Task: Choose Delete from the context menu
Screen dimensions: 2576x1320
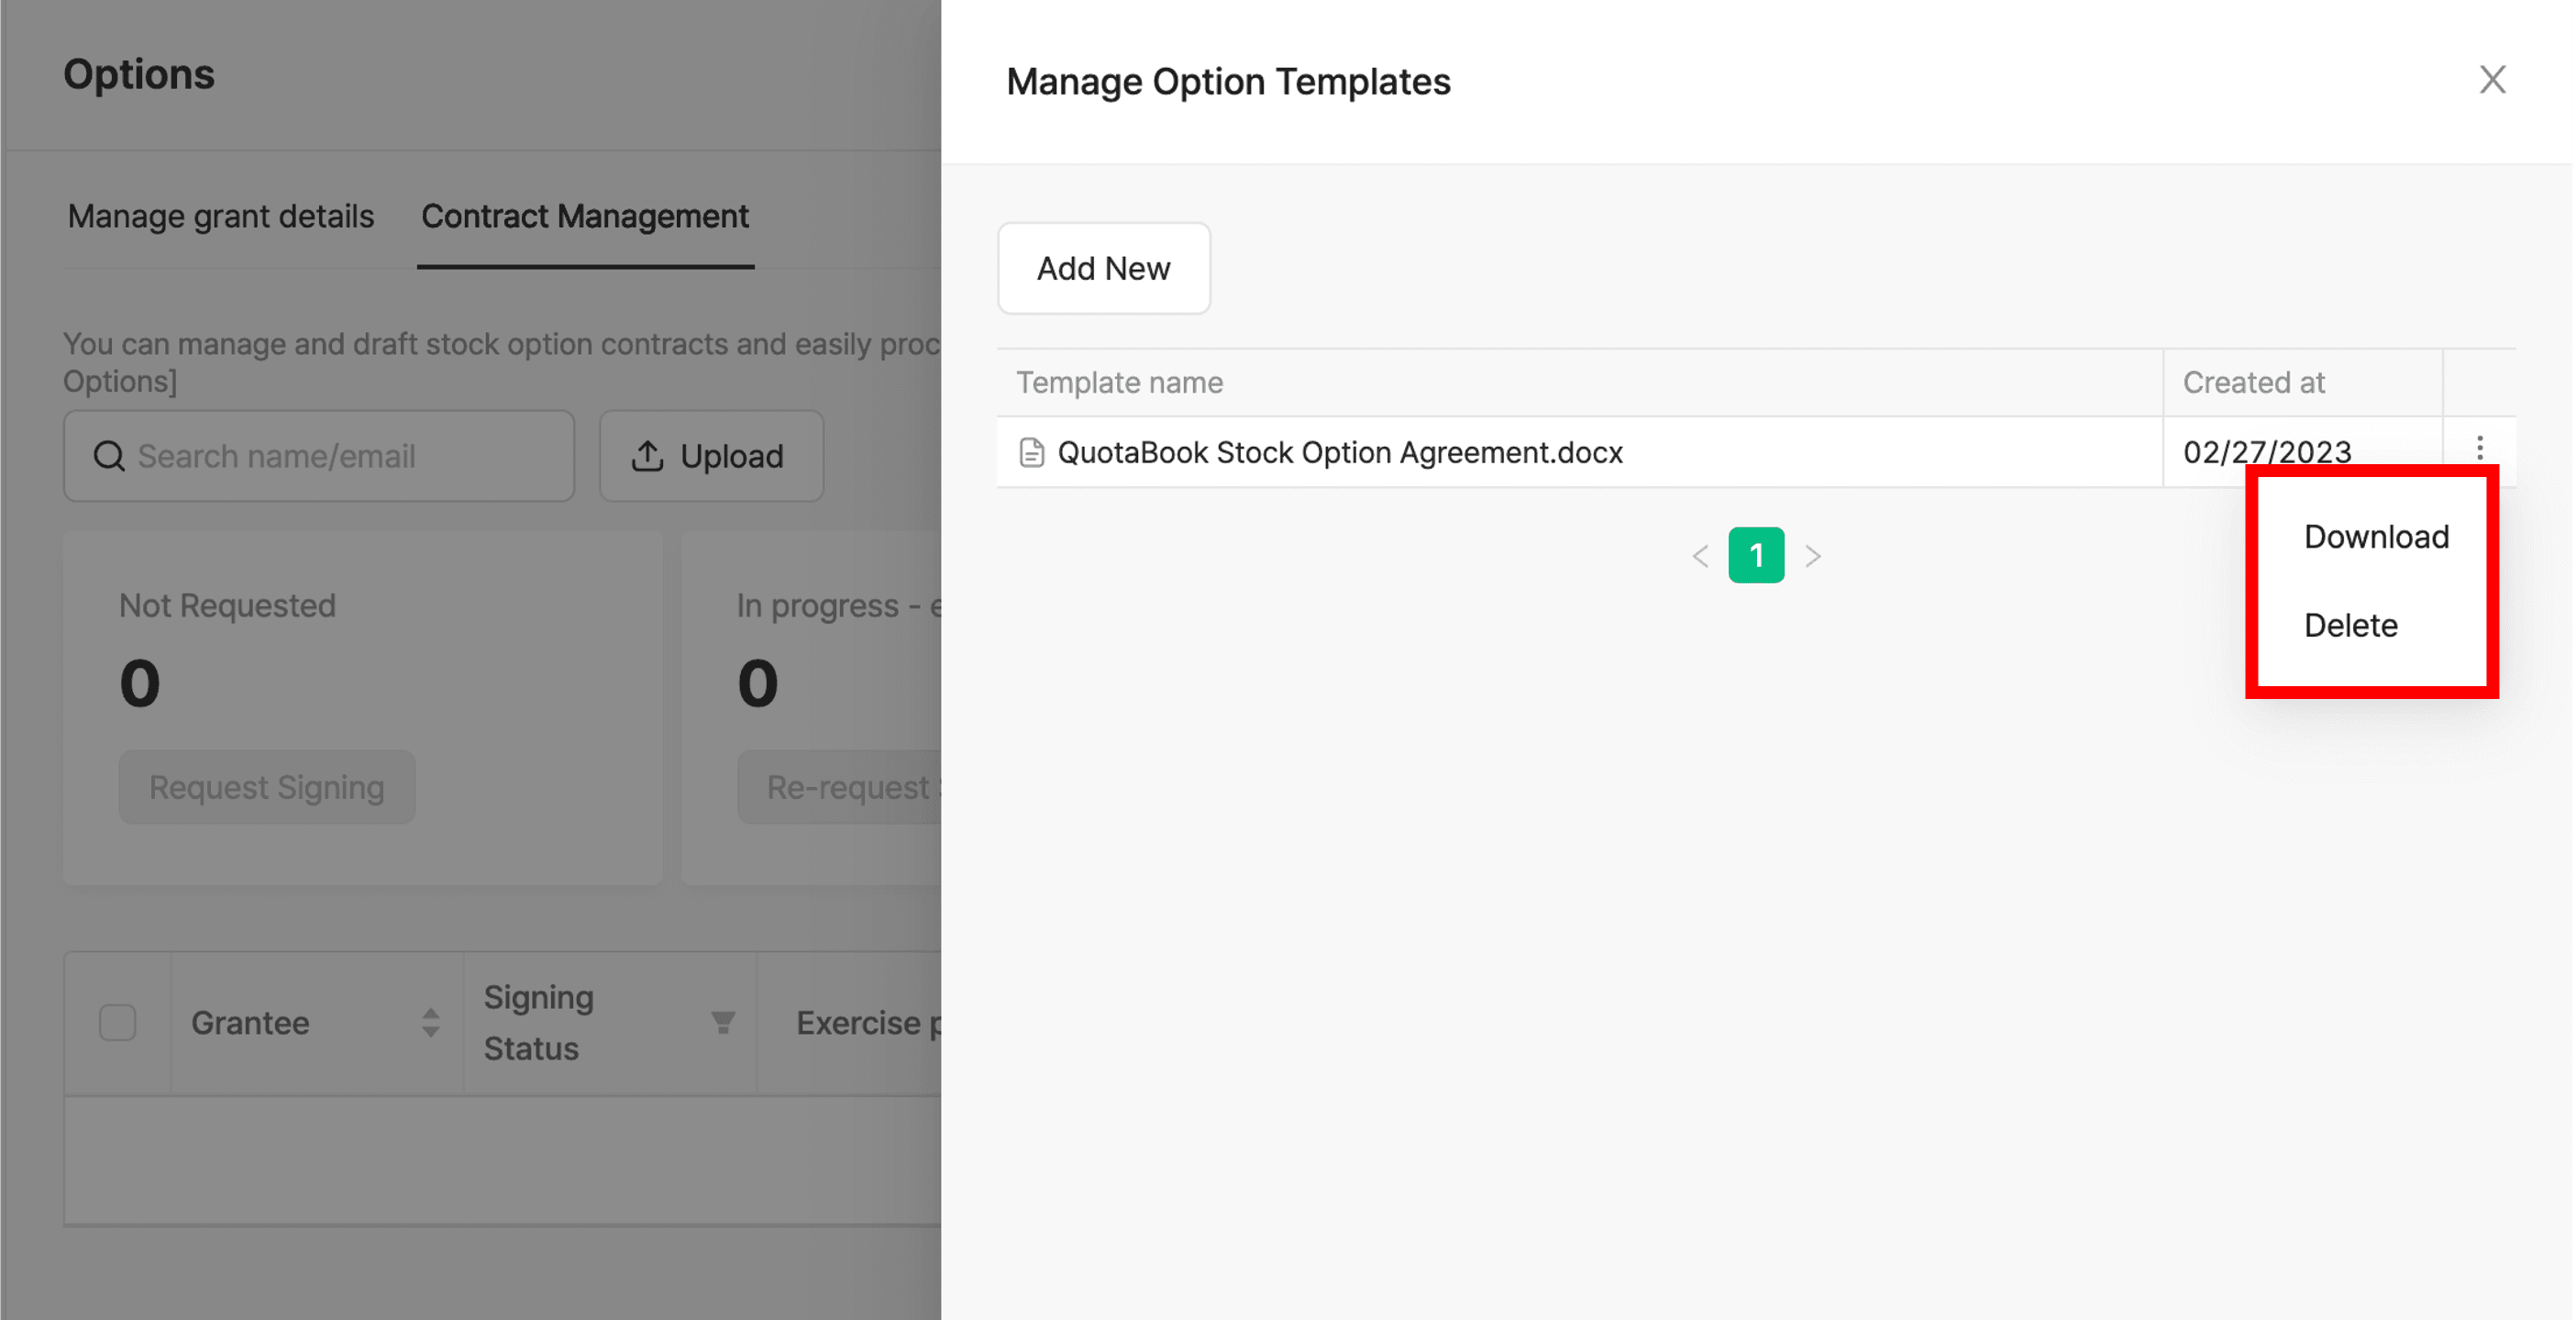Action: click(2350, 625)
